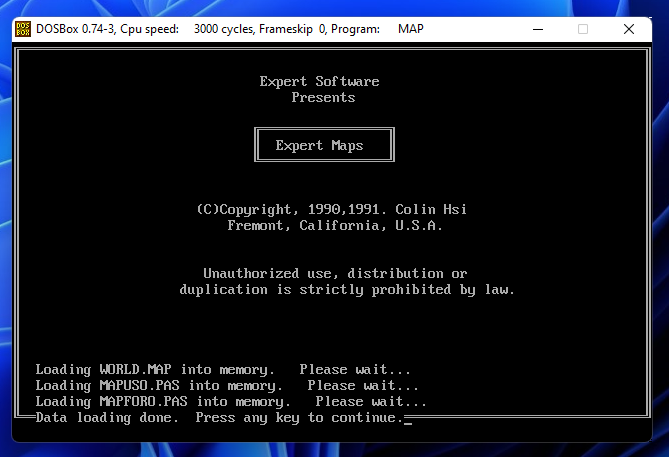The height and width of the screenshot is (457, 669).
Task: Click 'duplication is strictly prohibited by law' line
Action: coord(347,289)
